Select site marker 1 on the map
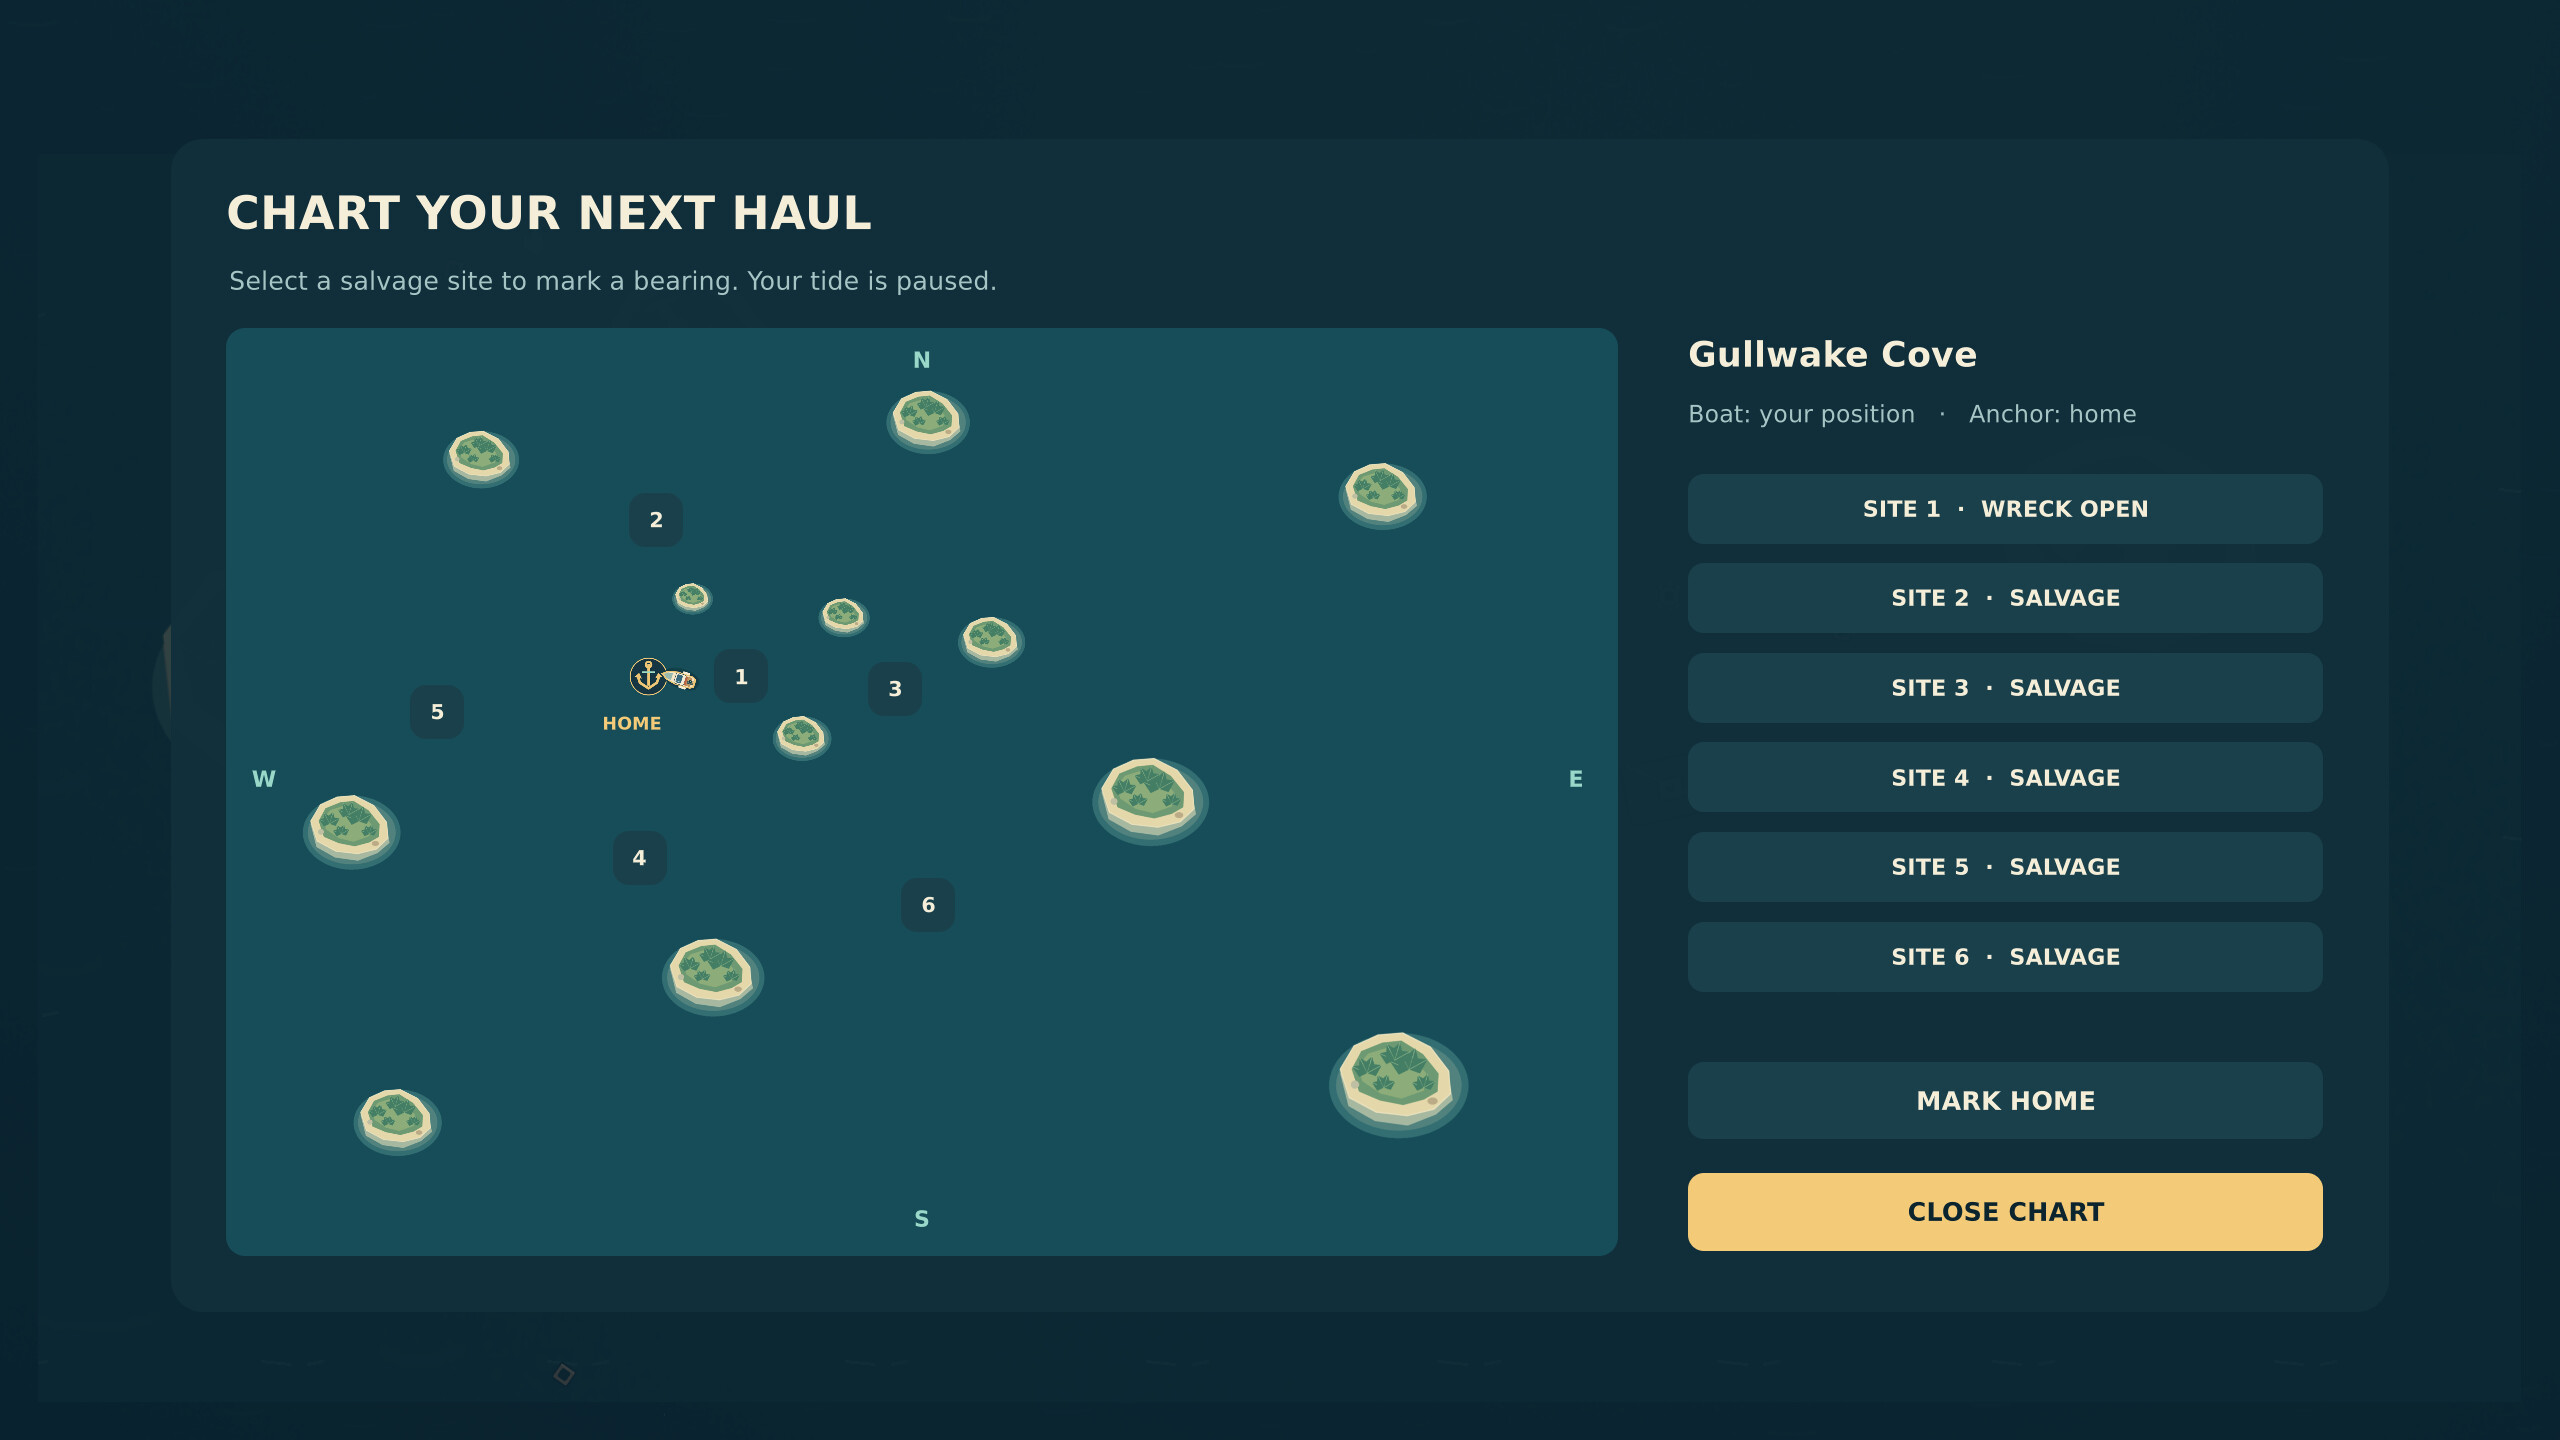 [741, 677]
